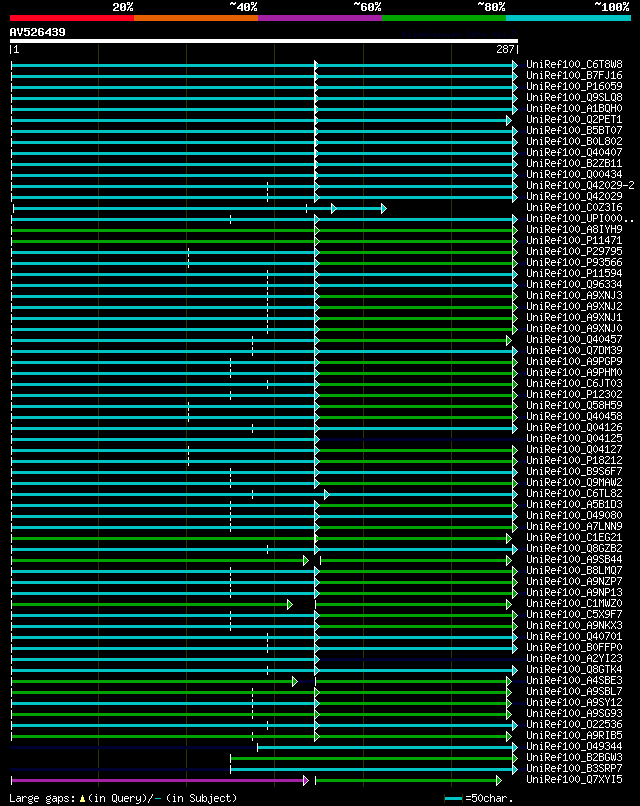
Task: Open hit UniRef100_P11471
Action: point(574,241)
